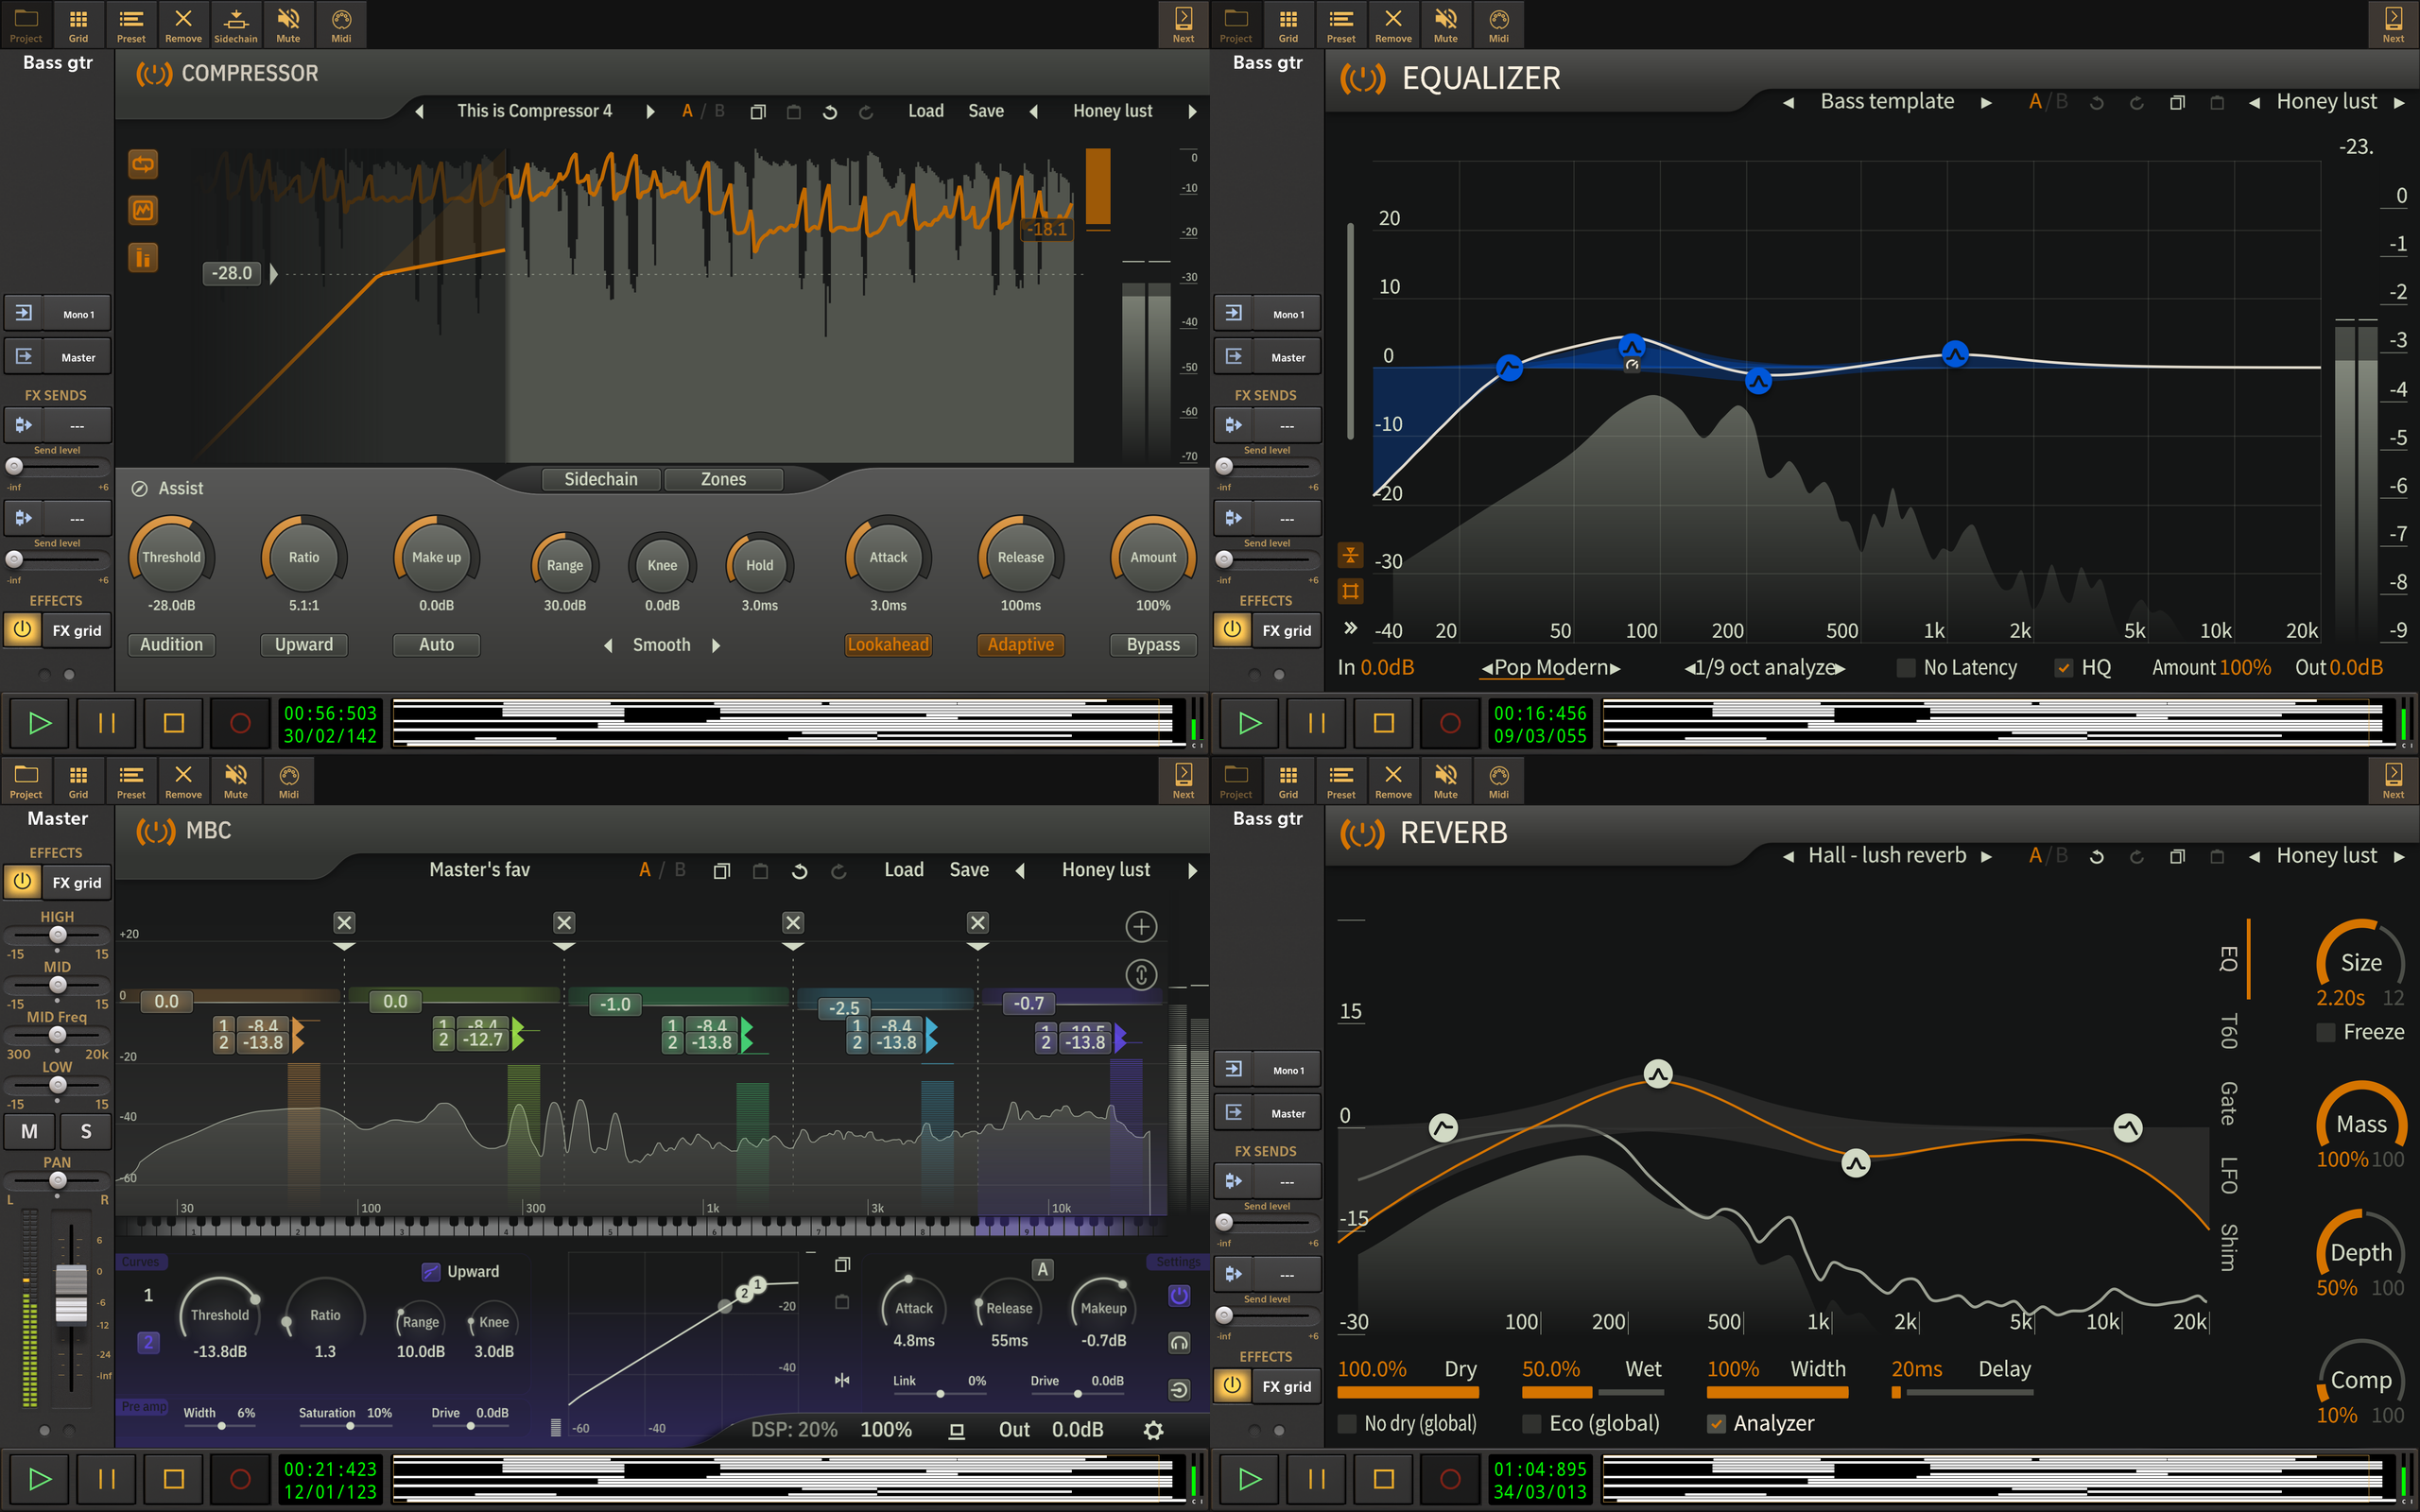Viewport: 2420px width, 1512px height.
Task: Open MBC settings gear icon
Action: point(1153,1430)
